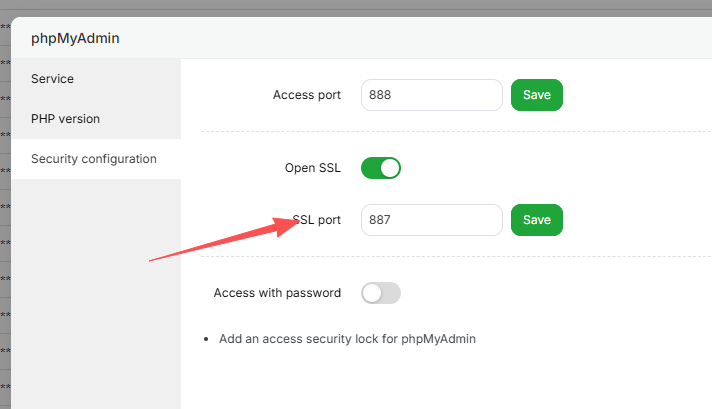Open the Service tab

(x=53, y=79)
